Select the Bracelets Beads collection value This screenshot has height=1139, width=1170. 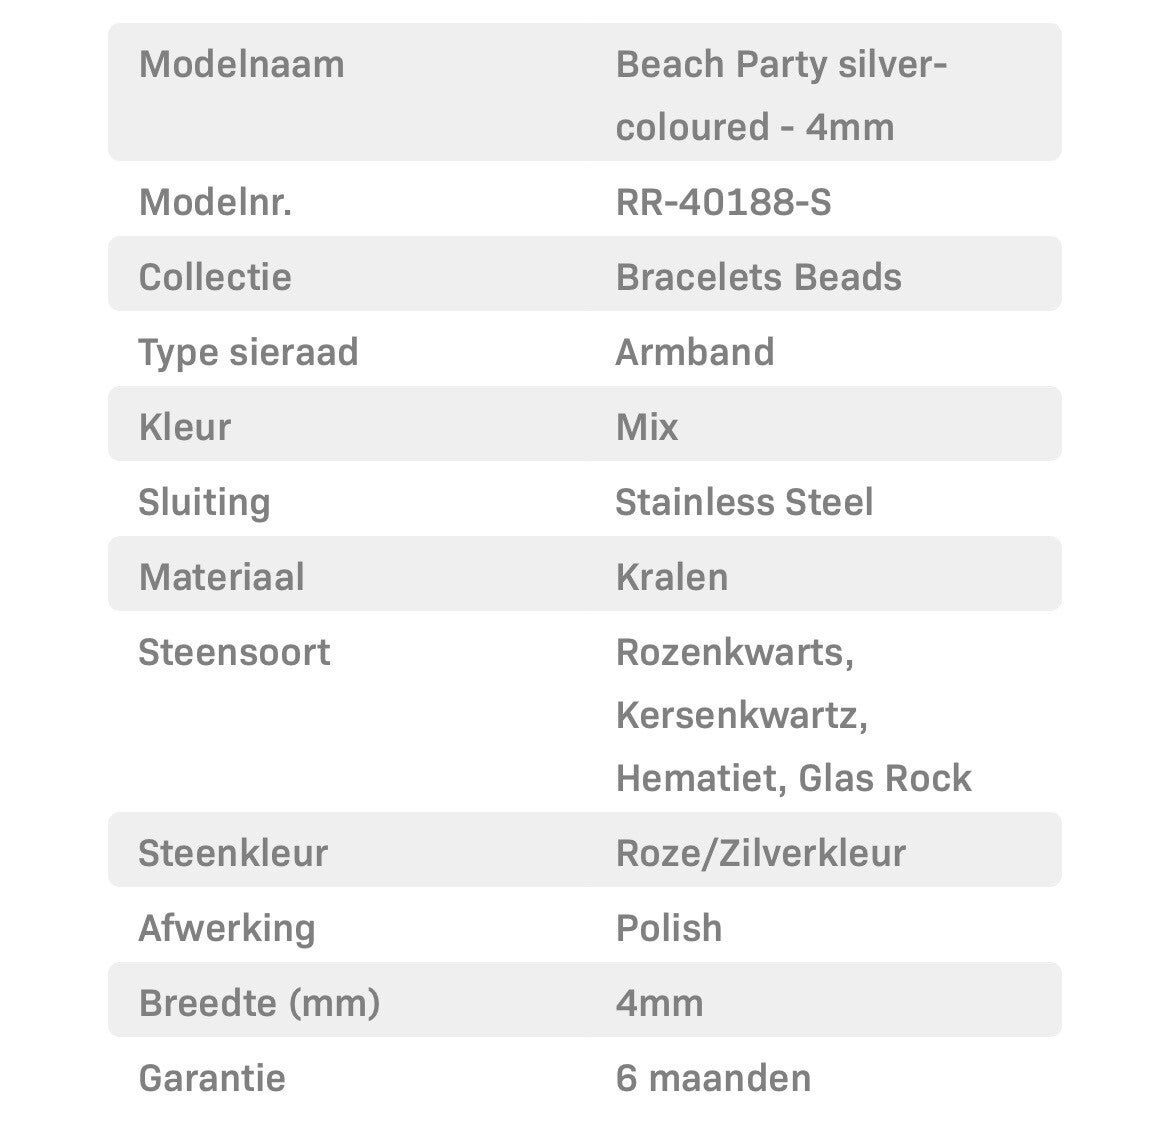pos(758,278)
